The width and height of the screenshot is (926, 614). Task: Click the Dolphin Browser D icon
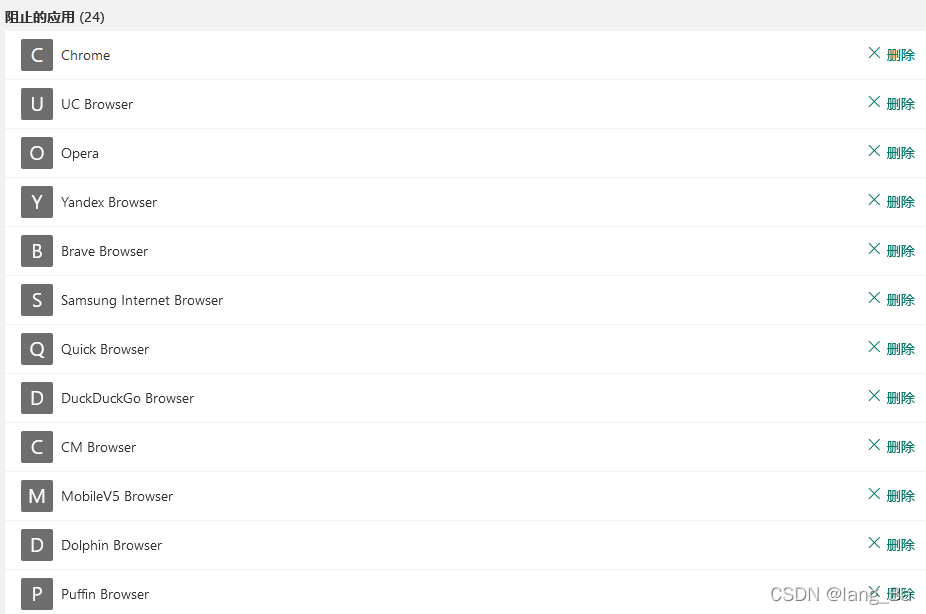click(37, 545)
